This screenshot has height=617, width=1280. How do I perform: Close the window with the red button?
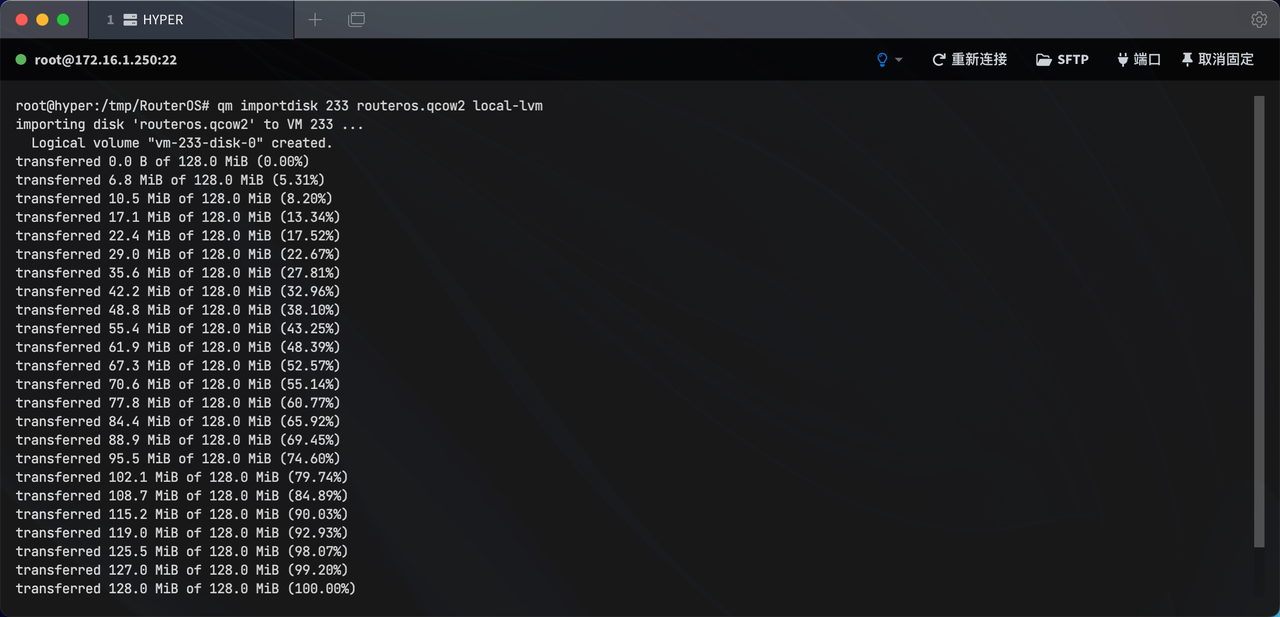coord(20,19)
